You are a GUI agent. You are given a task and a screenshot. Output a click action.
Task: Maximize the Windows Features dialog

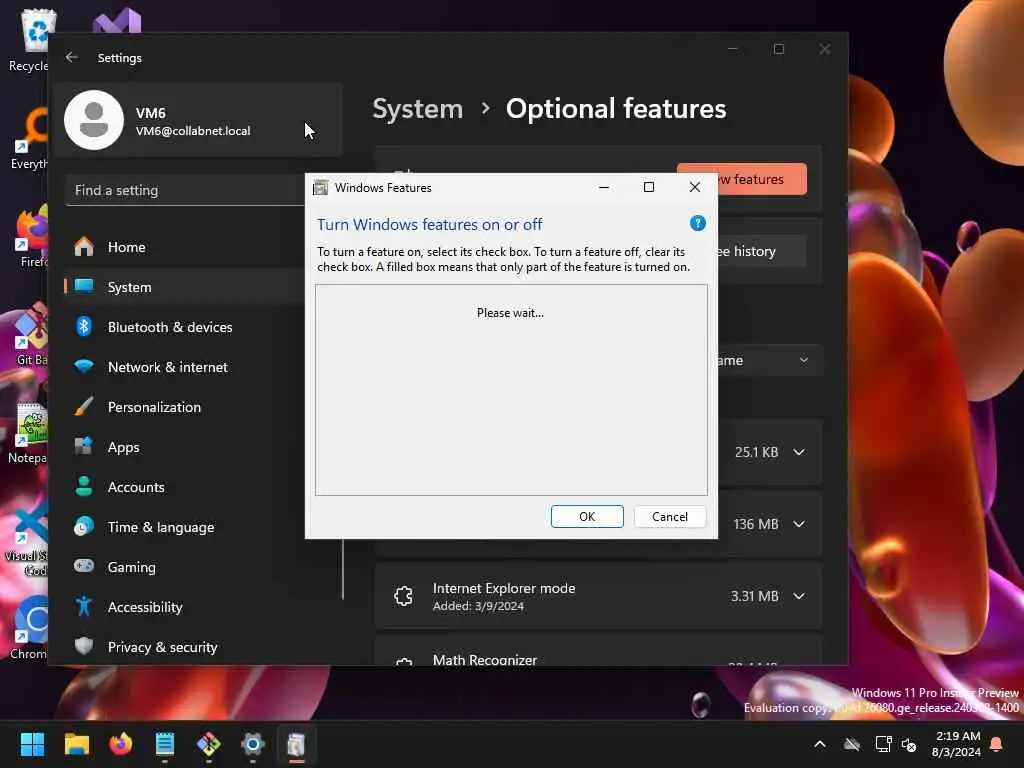(648, 187)
